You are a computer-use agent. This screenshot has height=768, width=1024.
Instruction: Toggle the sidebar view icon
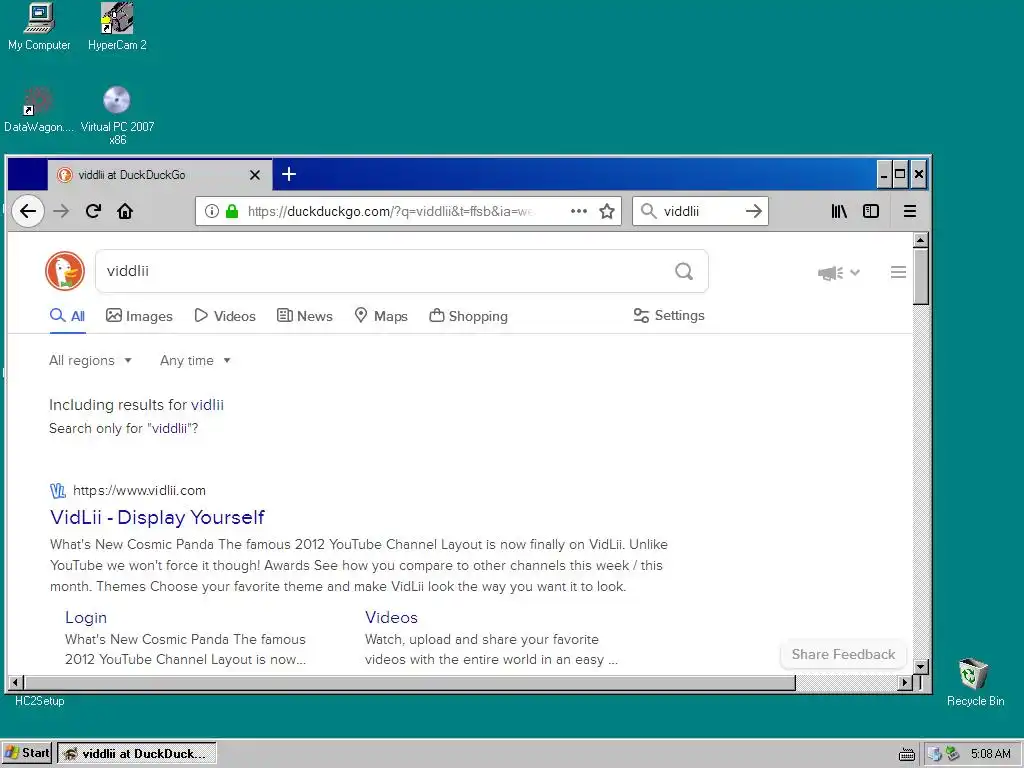871,211
